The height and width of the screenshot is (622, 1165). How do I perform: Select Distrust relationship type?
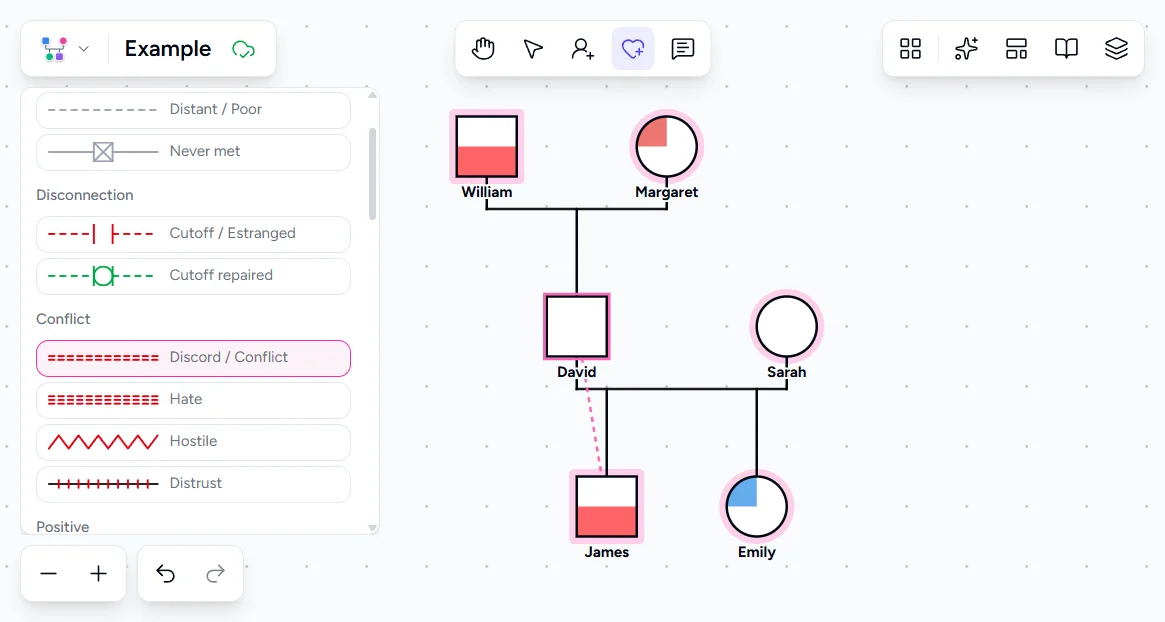[193, 484]
